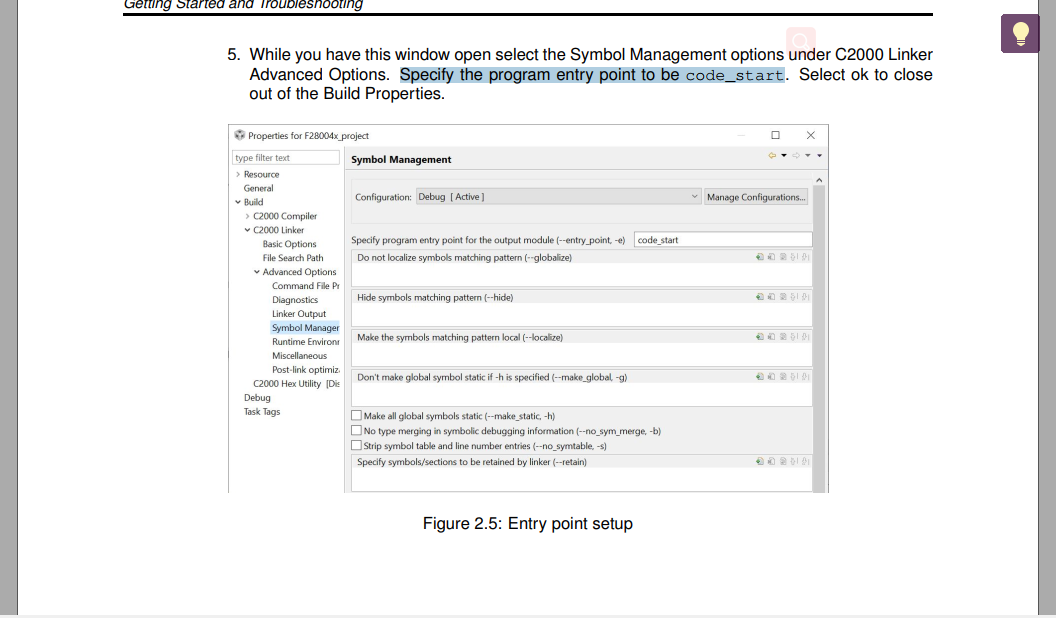
Task: Move the --hide entry down
Action: [805, 297]
